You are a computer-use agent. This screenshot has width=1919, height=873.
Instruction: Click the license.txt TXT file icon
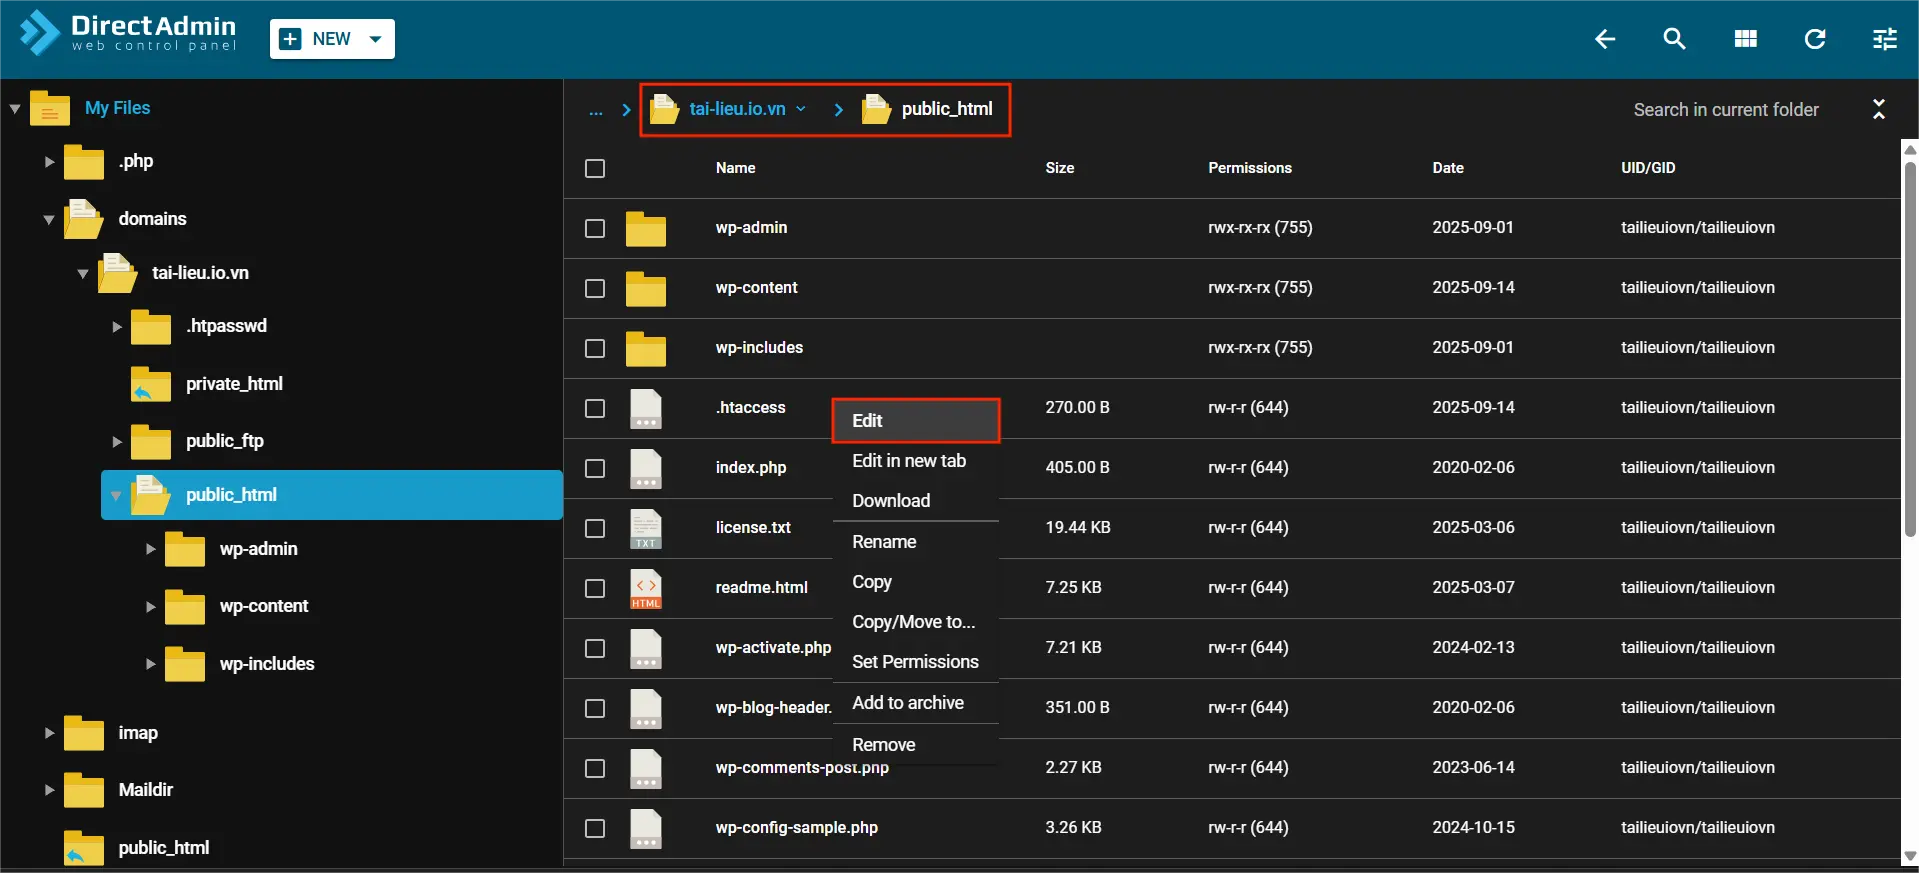646,529
